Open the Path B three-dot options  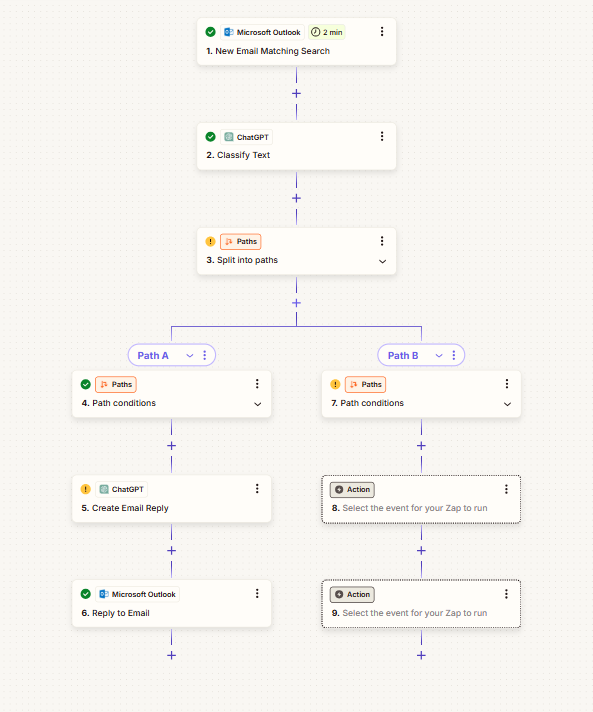tap(454, 355)
